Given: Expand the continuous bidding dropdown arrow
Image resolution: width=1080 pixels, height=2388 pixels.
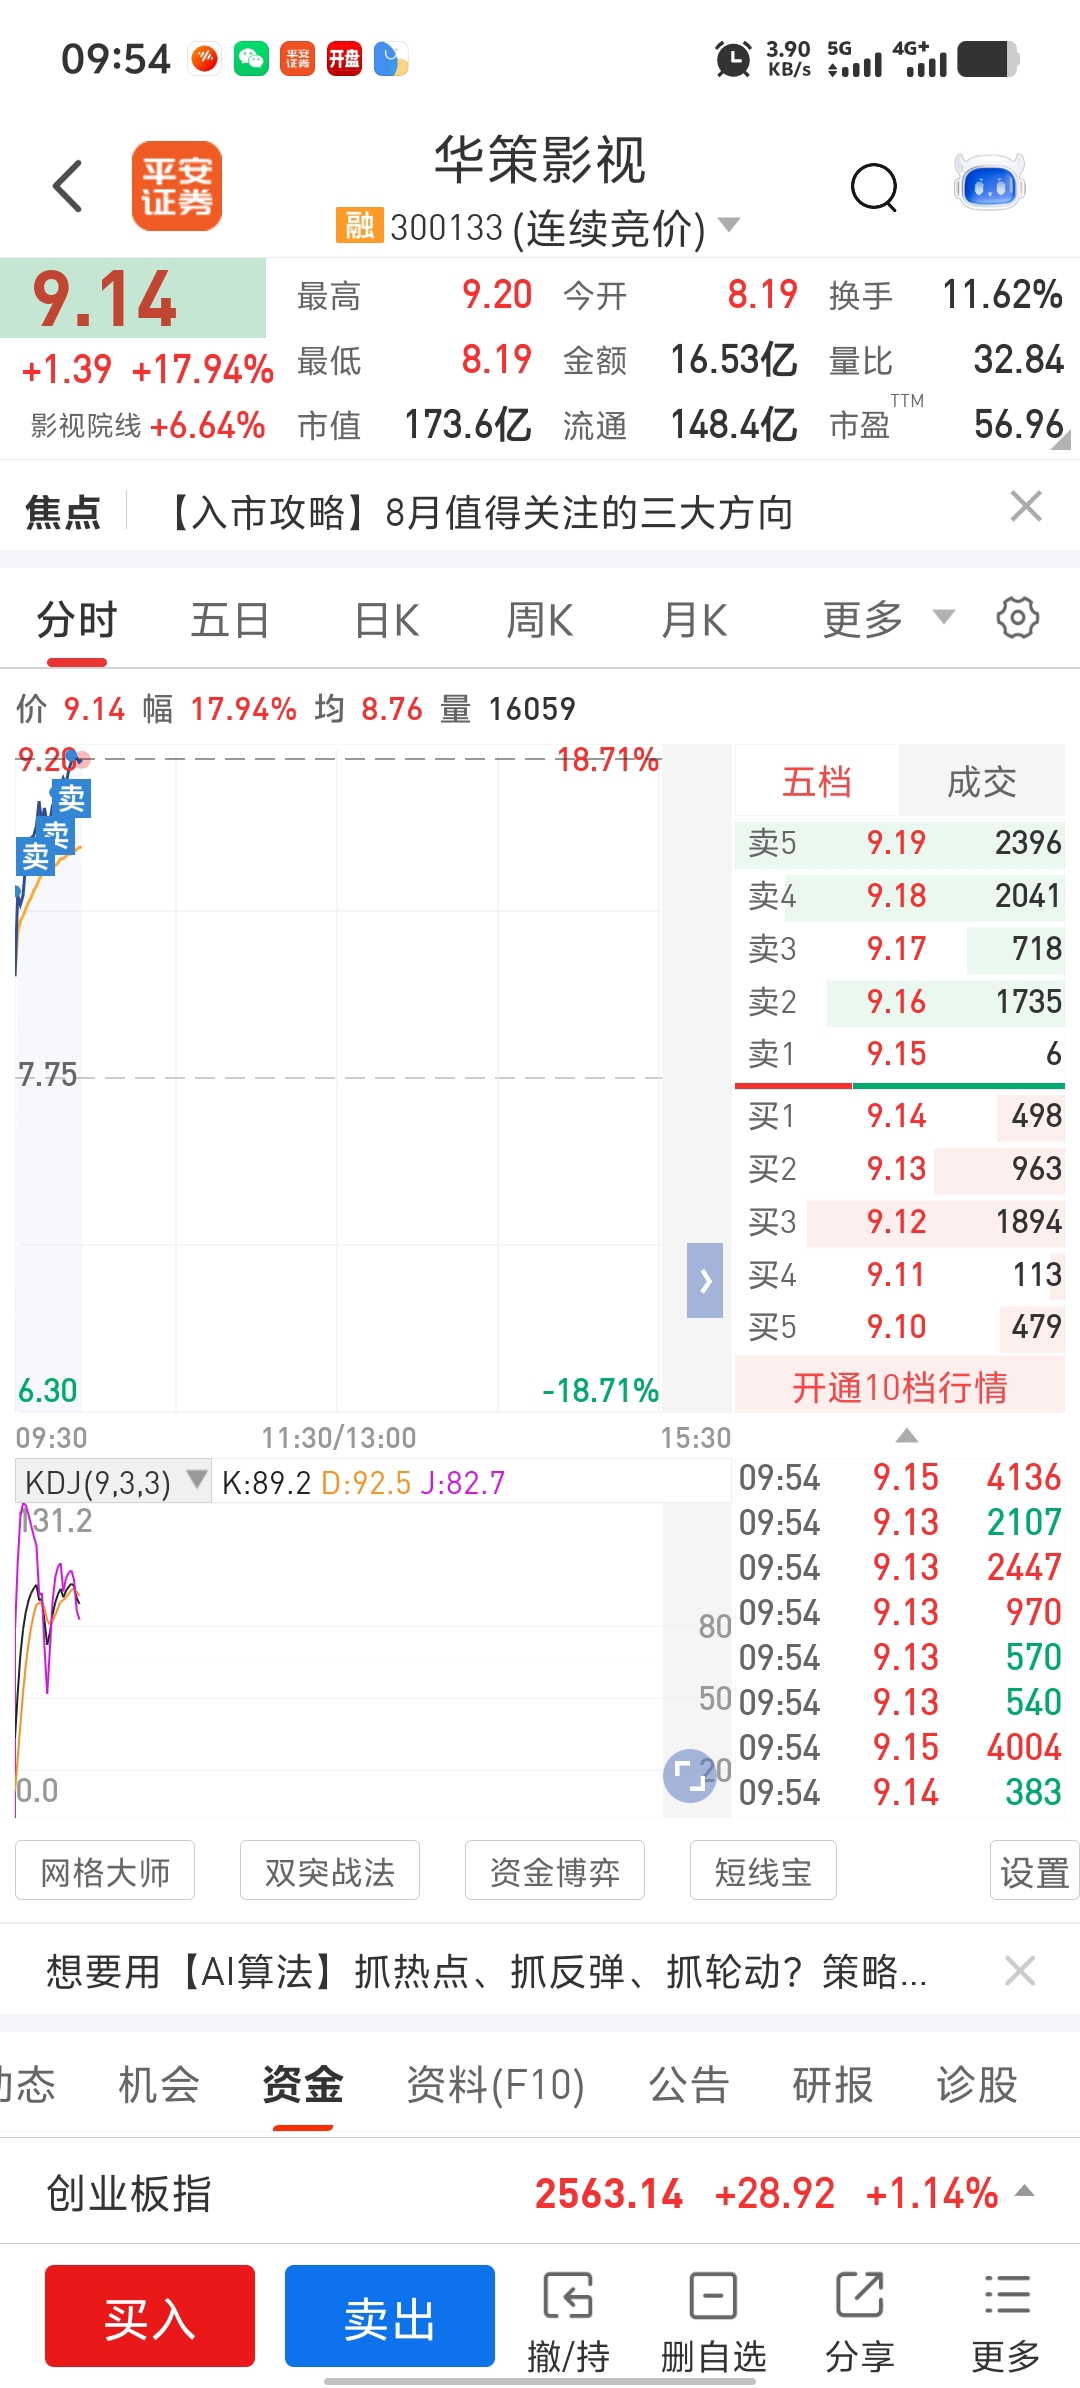Looking at the screenshot, I should pyautogui.click(x=730, y=225).
